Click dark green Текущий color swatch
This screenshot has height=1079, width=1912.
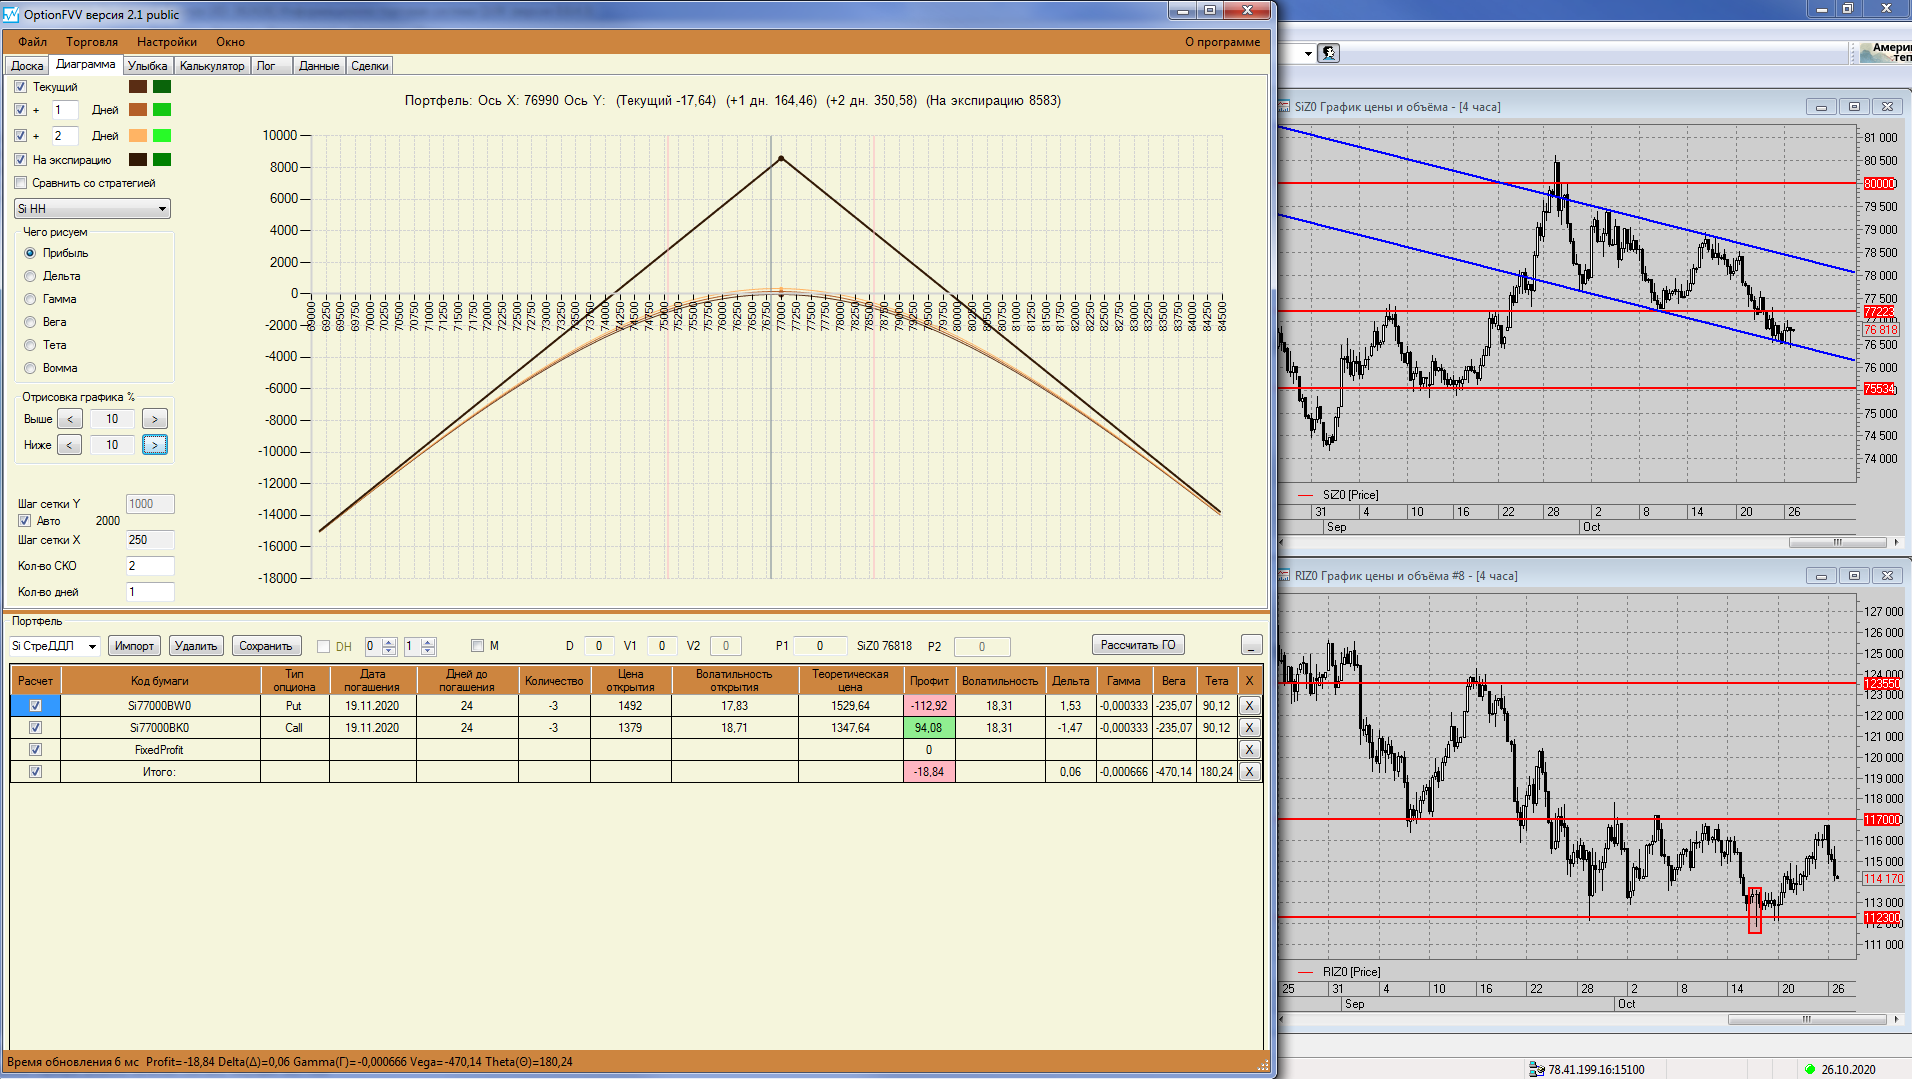[162, 87]
